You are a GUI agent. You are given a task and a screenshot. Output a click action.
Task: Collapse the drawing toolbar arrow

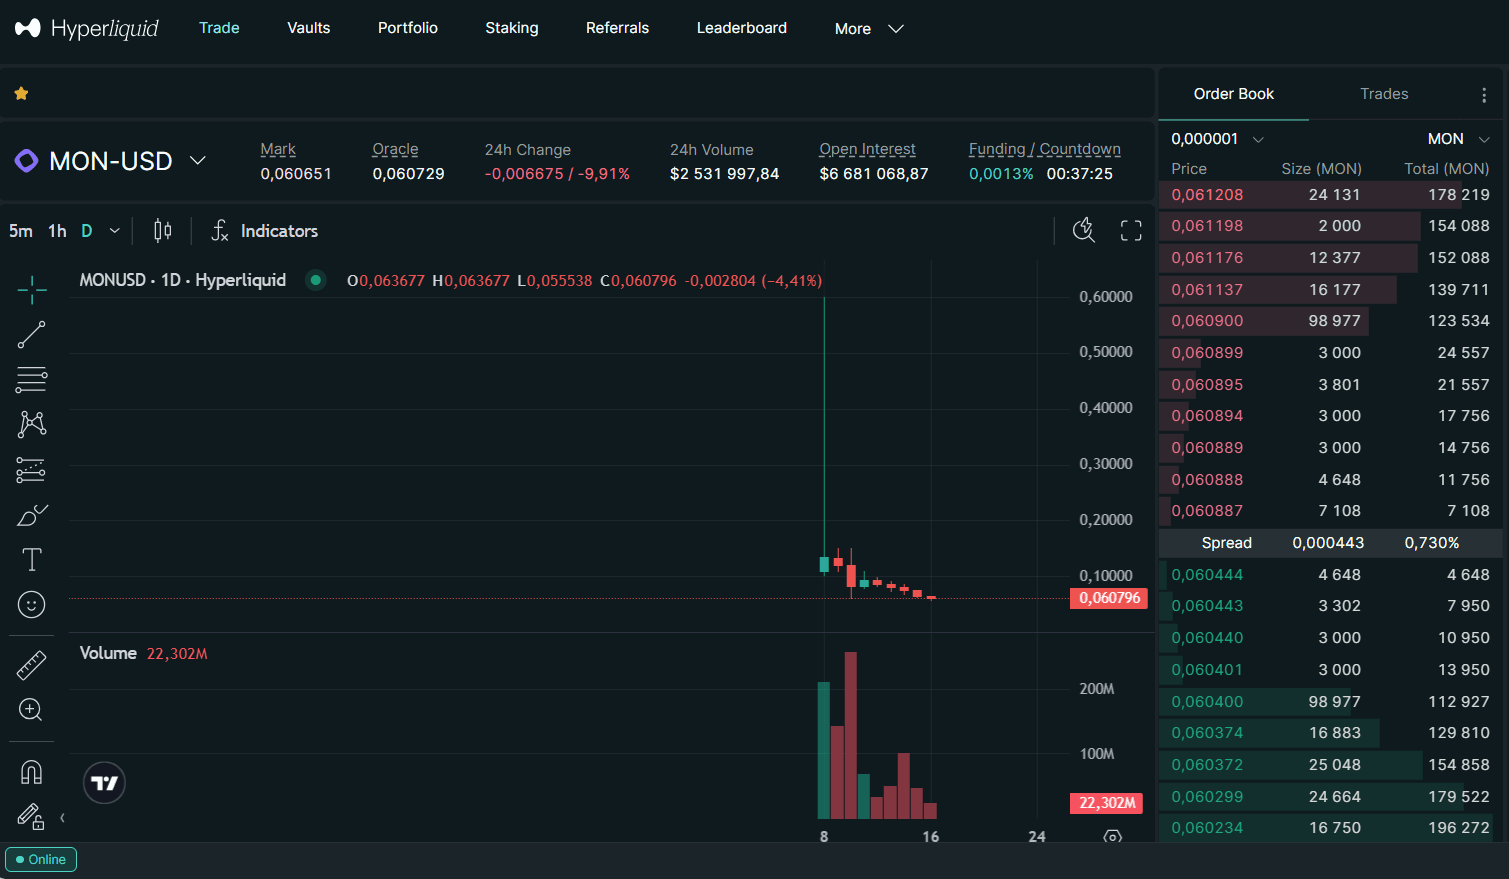62,818
